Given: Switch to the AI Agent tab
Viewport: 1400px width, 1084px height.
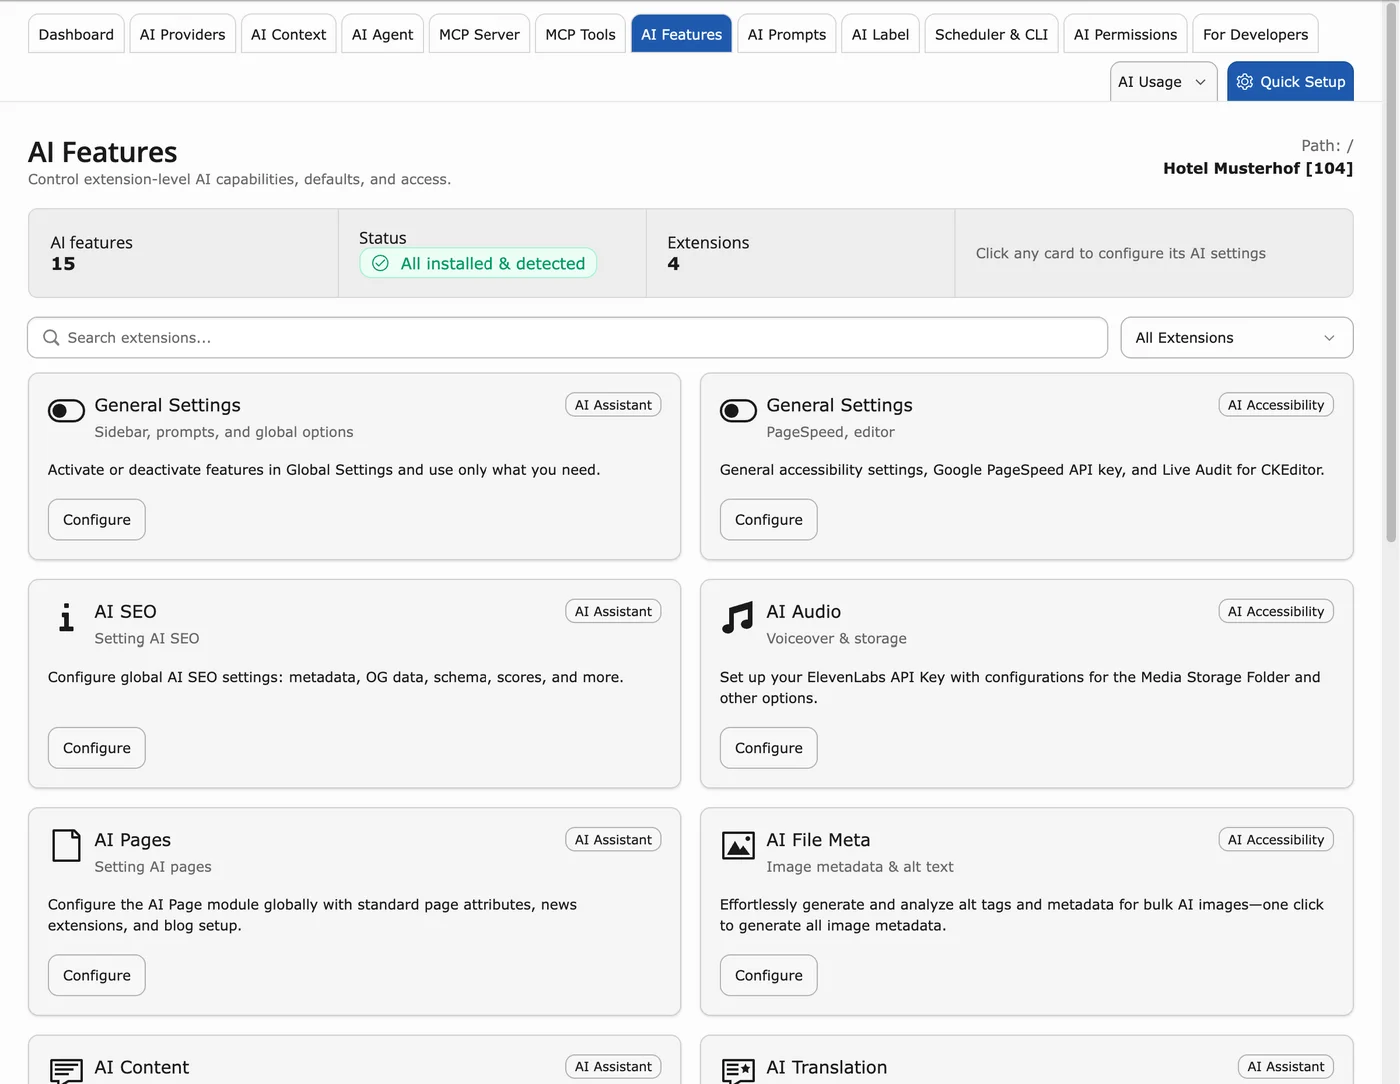Looking at the screenshot, I should coord(382,34).
